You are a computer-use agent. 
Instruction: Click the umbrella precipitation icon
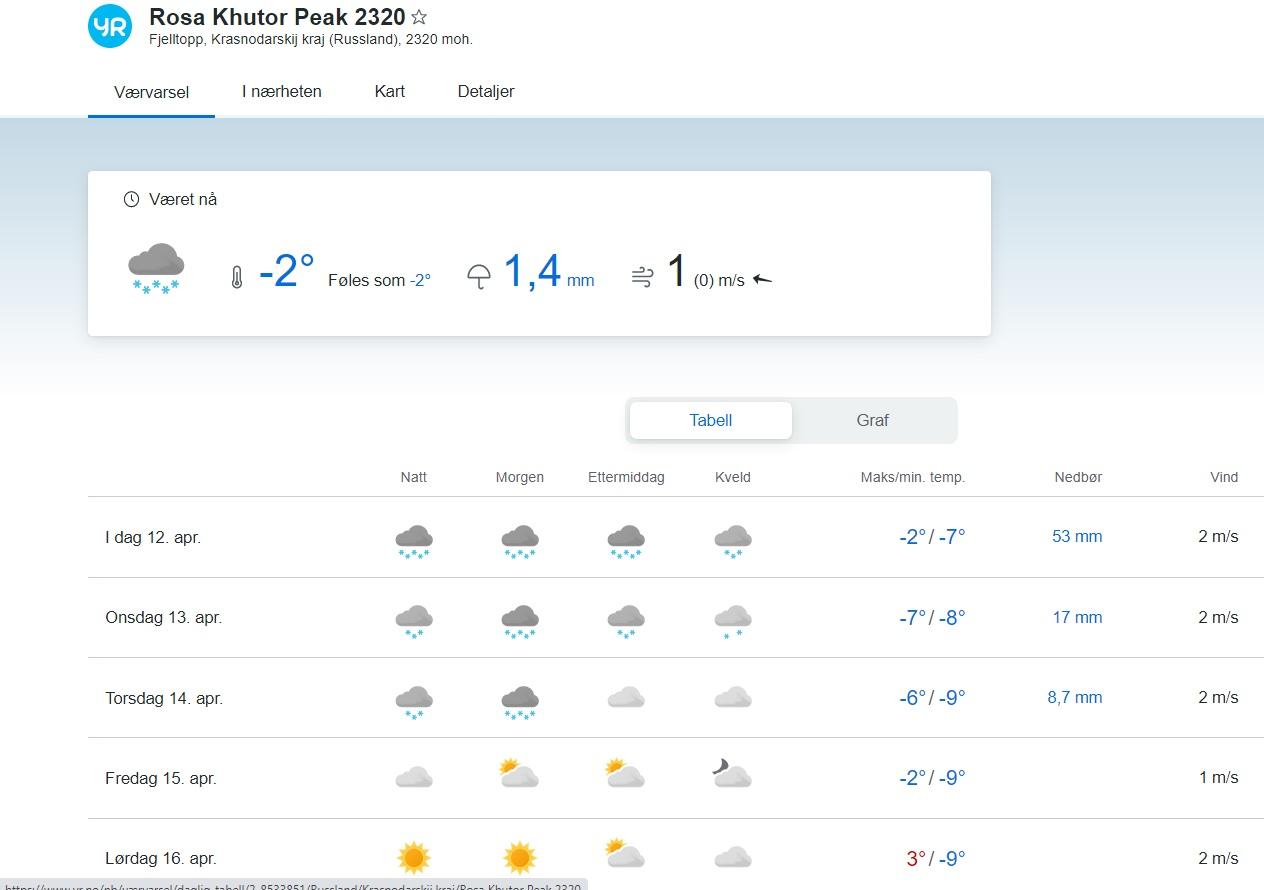[x=479, y=277]
